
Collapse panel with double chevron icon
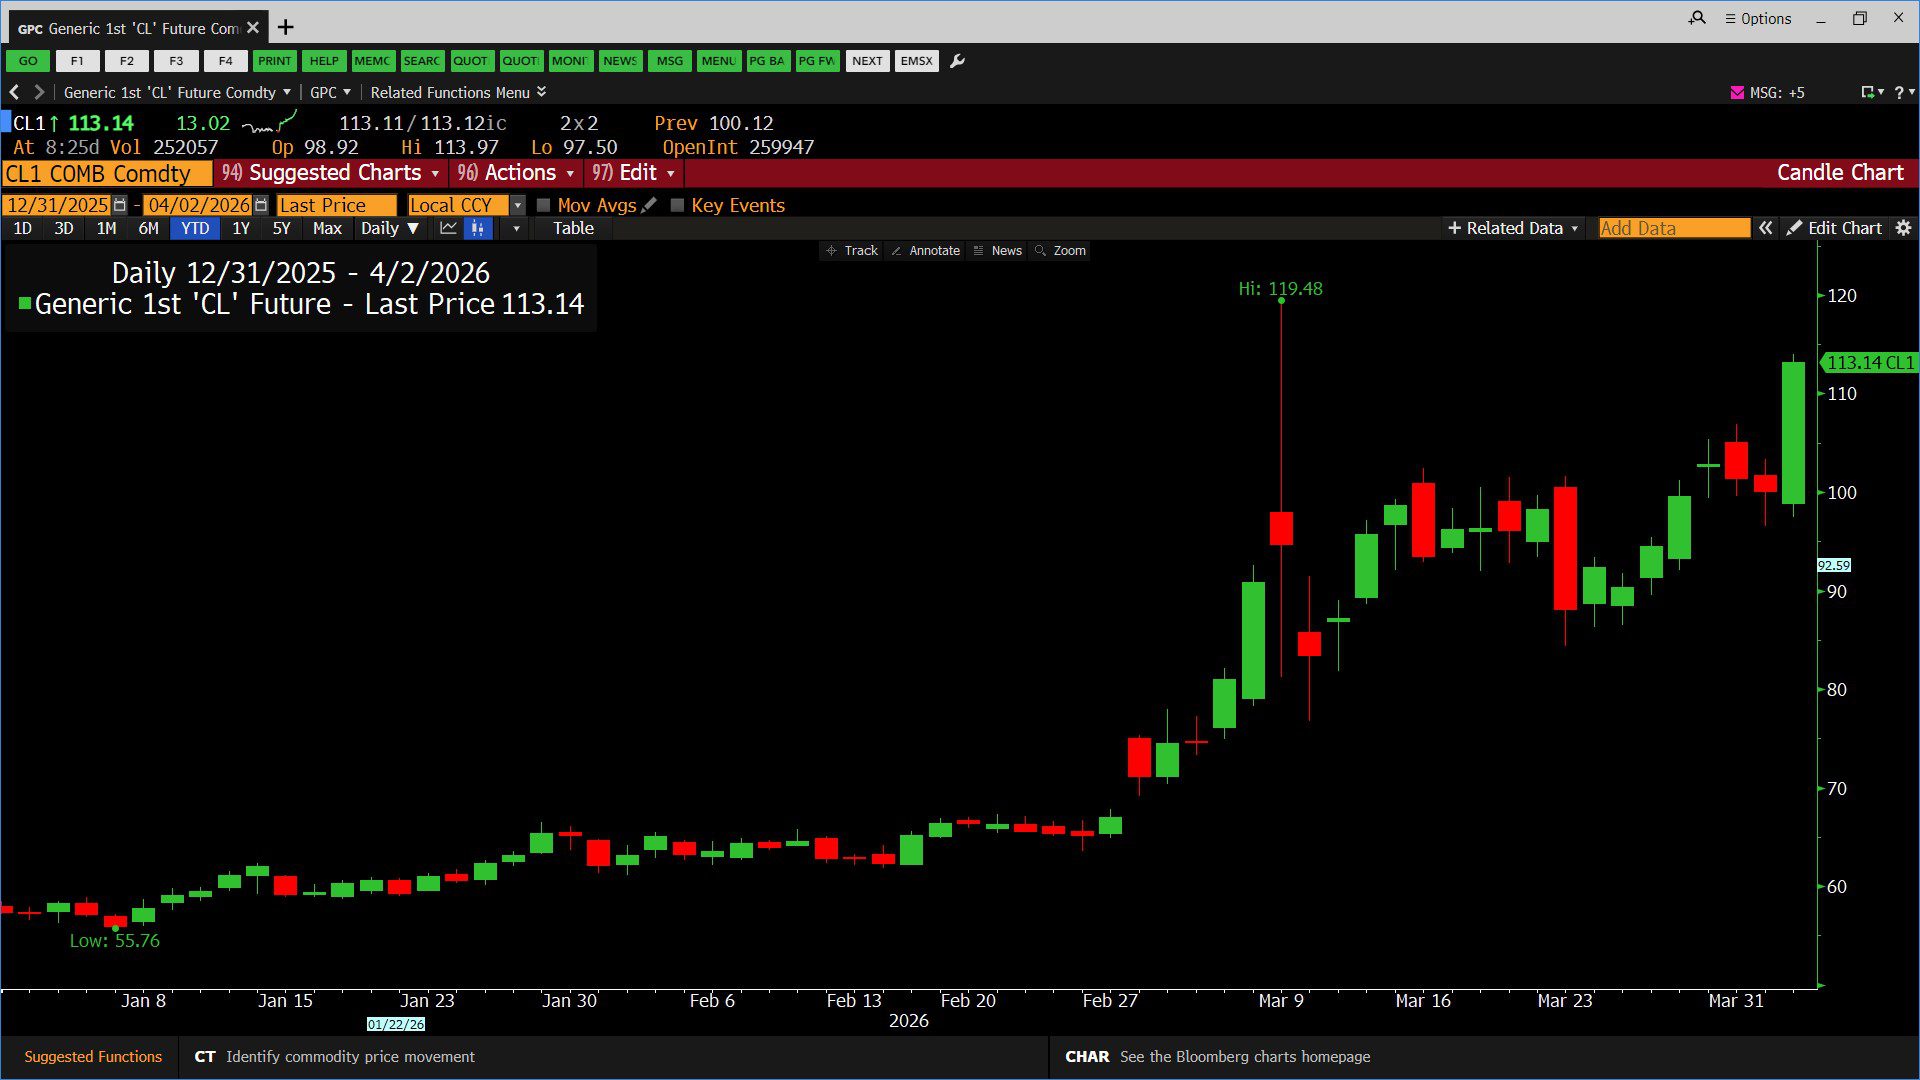point(1766,228)
